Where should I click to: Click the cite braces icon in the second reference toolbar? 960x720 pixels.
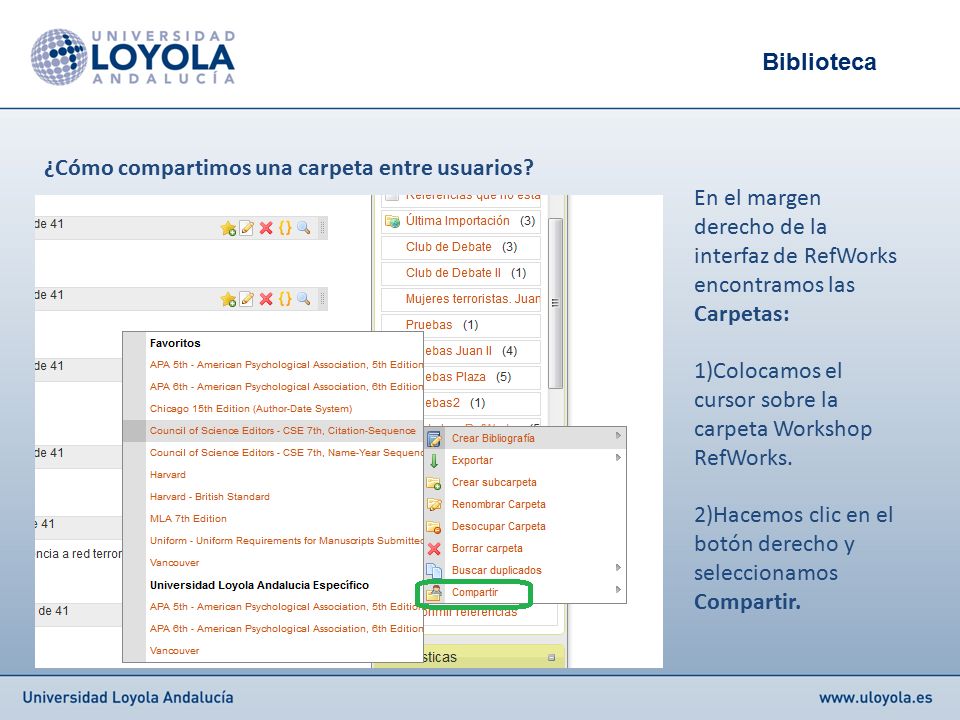pos(285,299)
